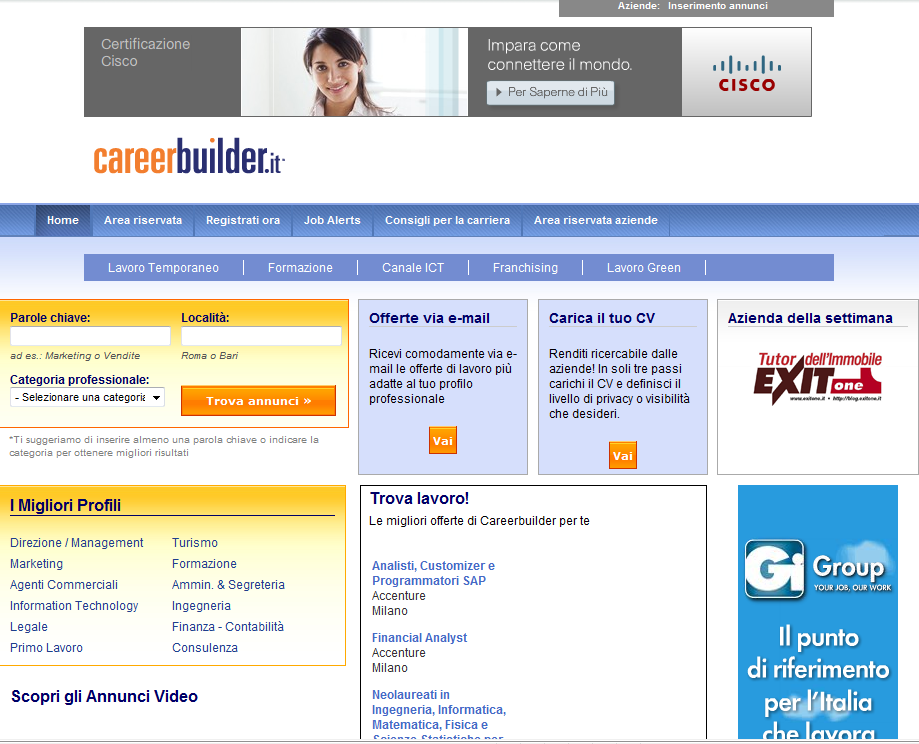Click the woman photo in Cisco banner
The height and width of the screenshot is (744, 919).
click(354, 72)
